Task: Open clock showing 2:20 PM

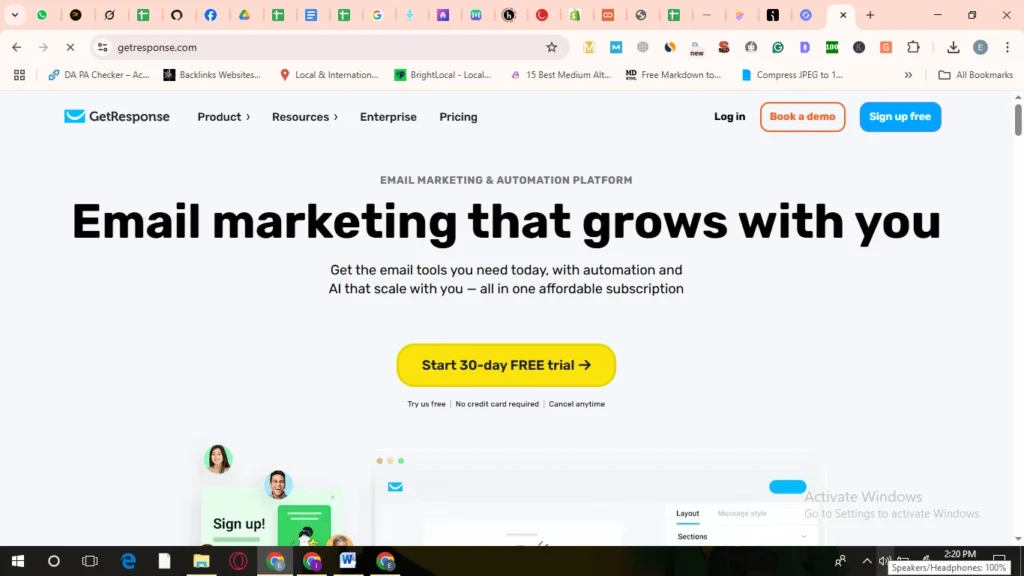Action: pos(960,554)
